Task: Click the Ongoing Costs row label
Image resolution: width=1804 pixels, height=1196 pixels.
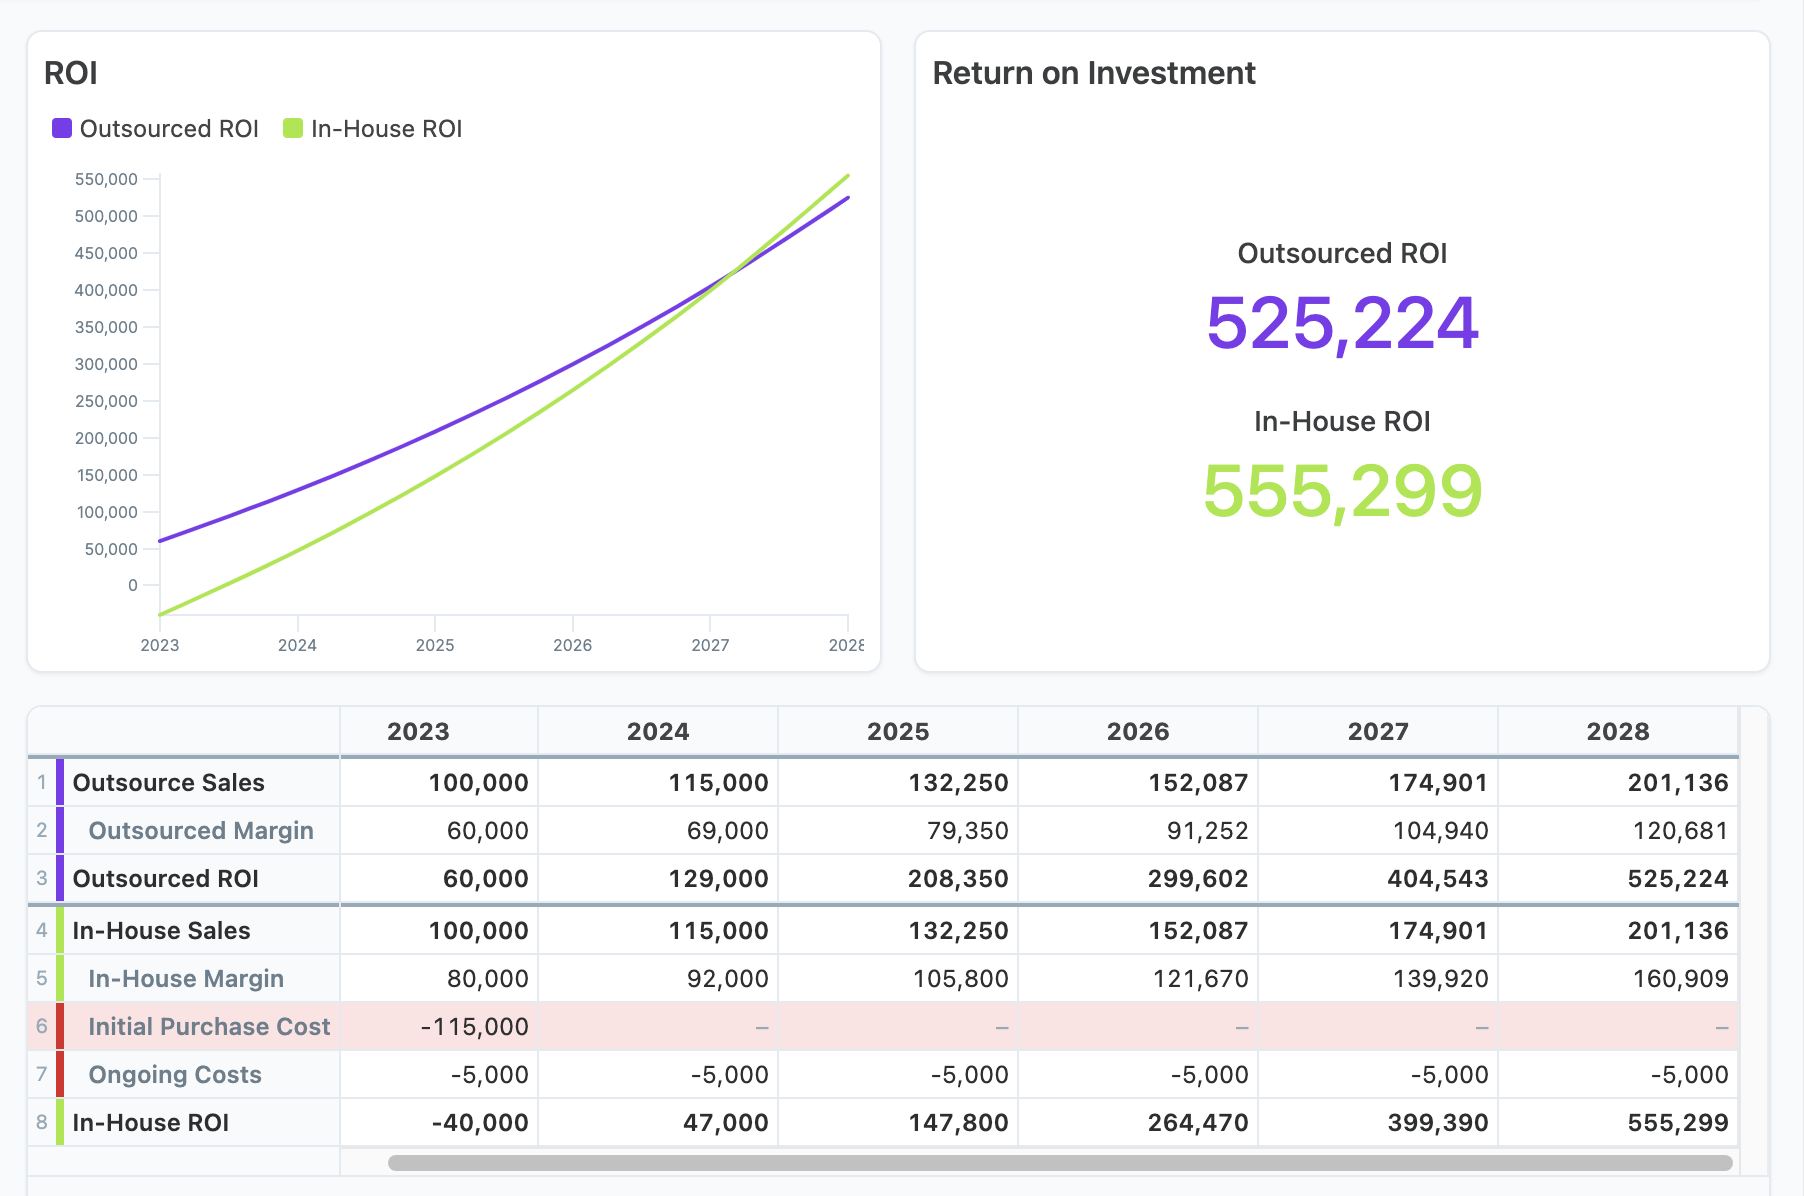Action: pos(175,1075)
